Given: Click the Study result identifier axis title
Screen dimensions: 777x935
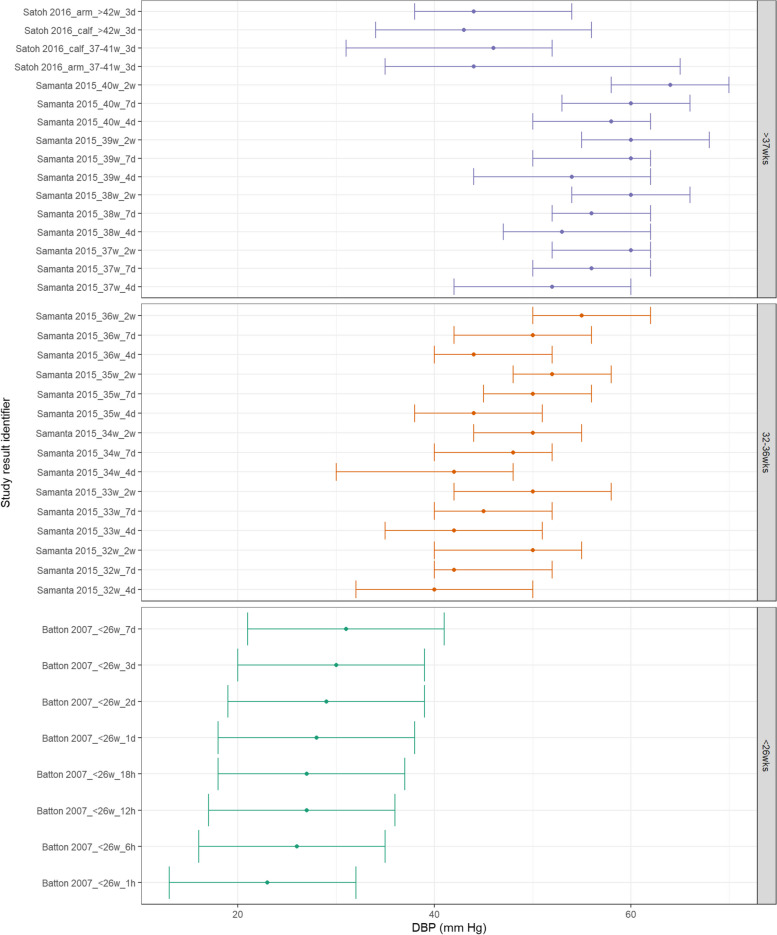Looking at the screenshot, I should [x=9, y=453].
